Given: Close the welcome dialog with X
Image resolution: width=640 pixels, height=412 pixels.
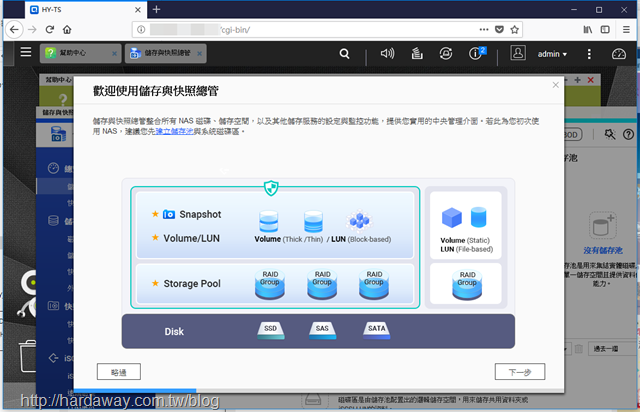Looking at the screenshot, I should [x=556, y=85].
